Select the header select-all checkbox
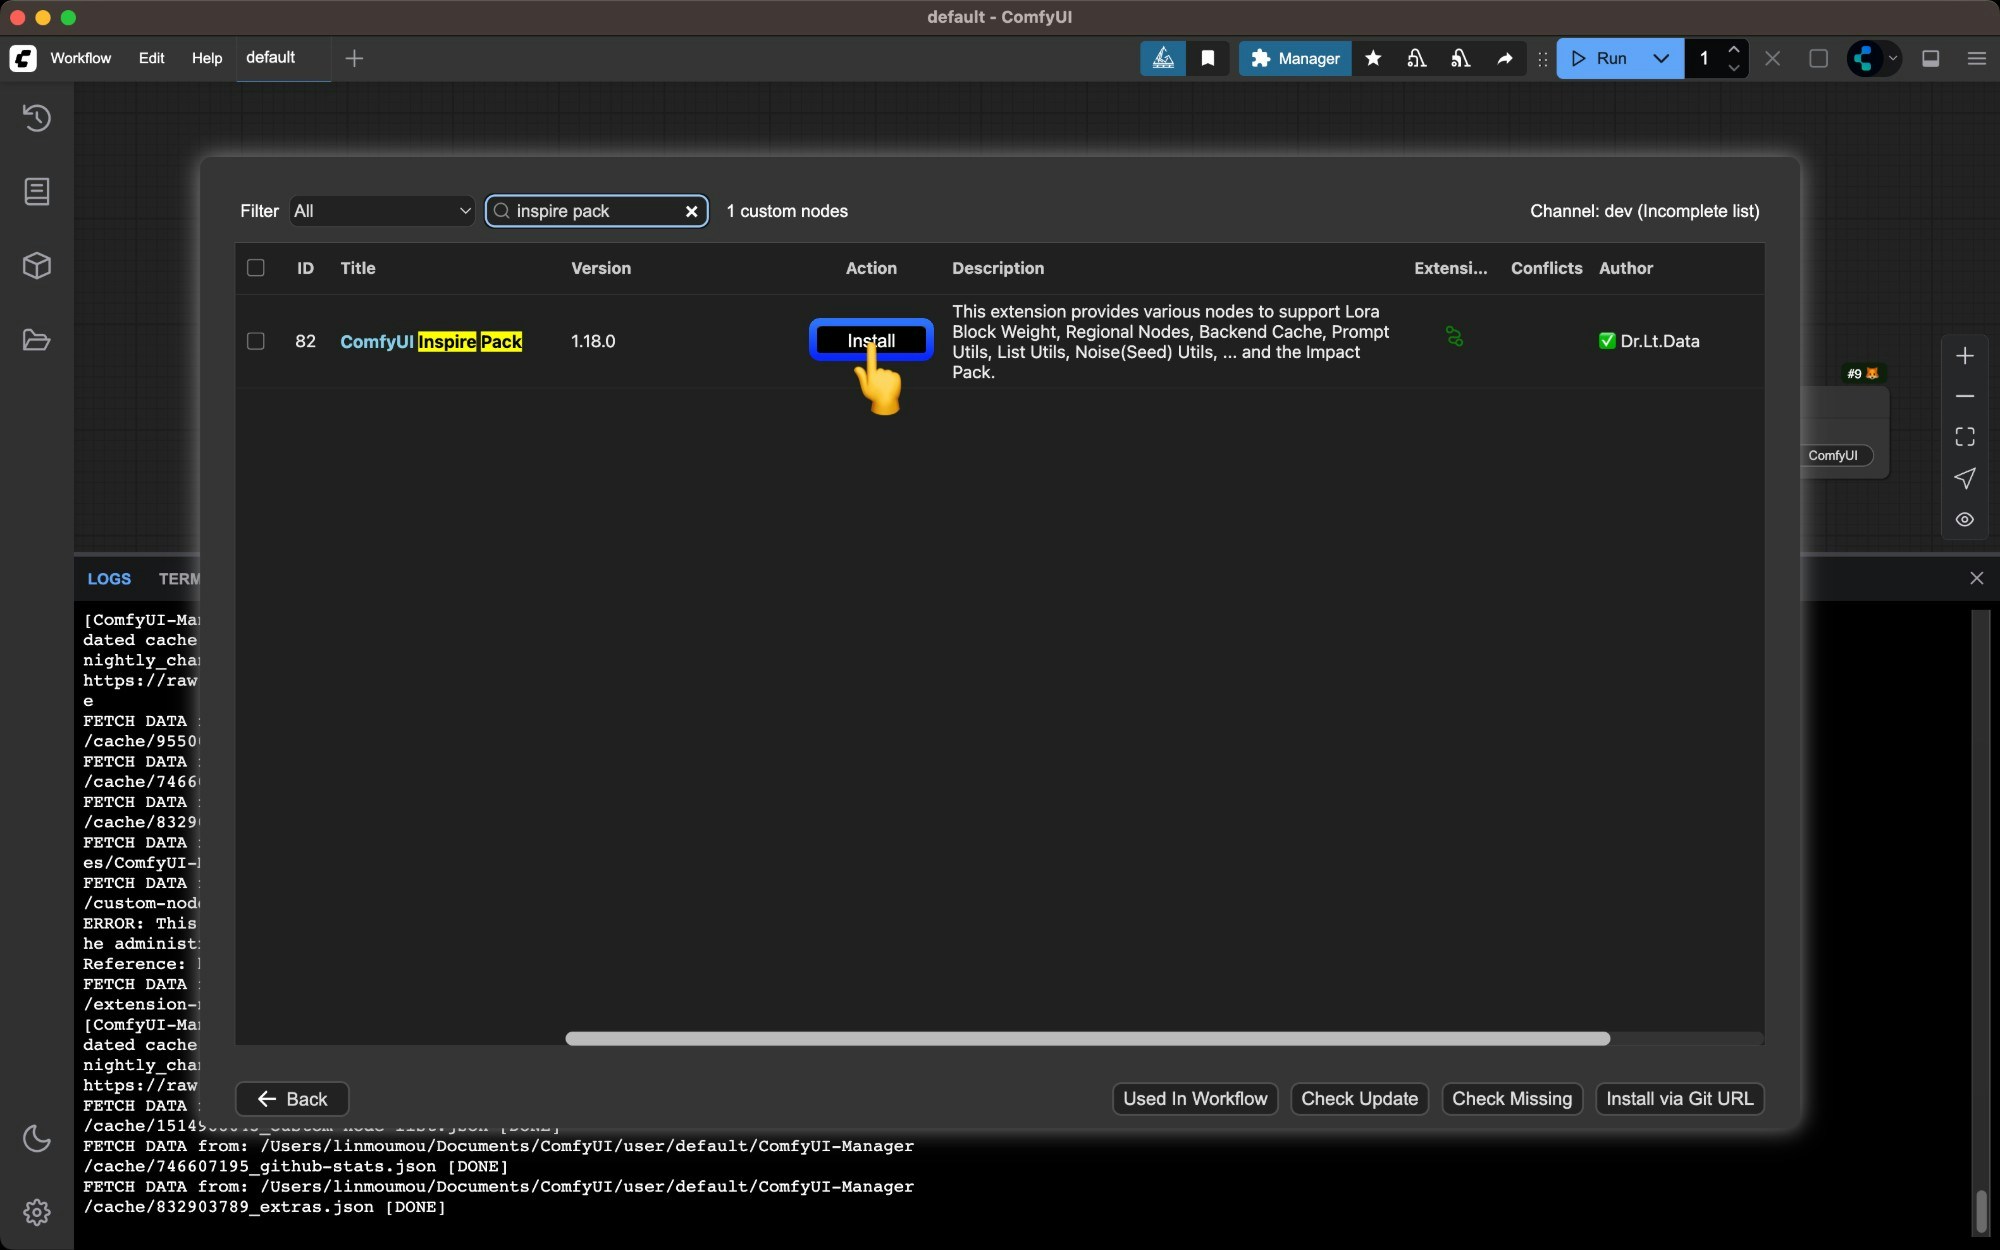 [256, 268]
